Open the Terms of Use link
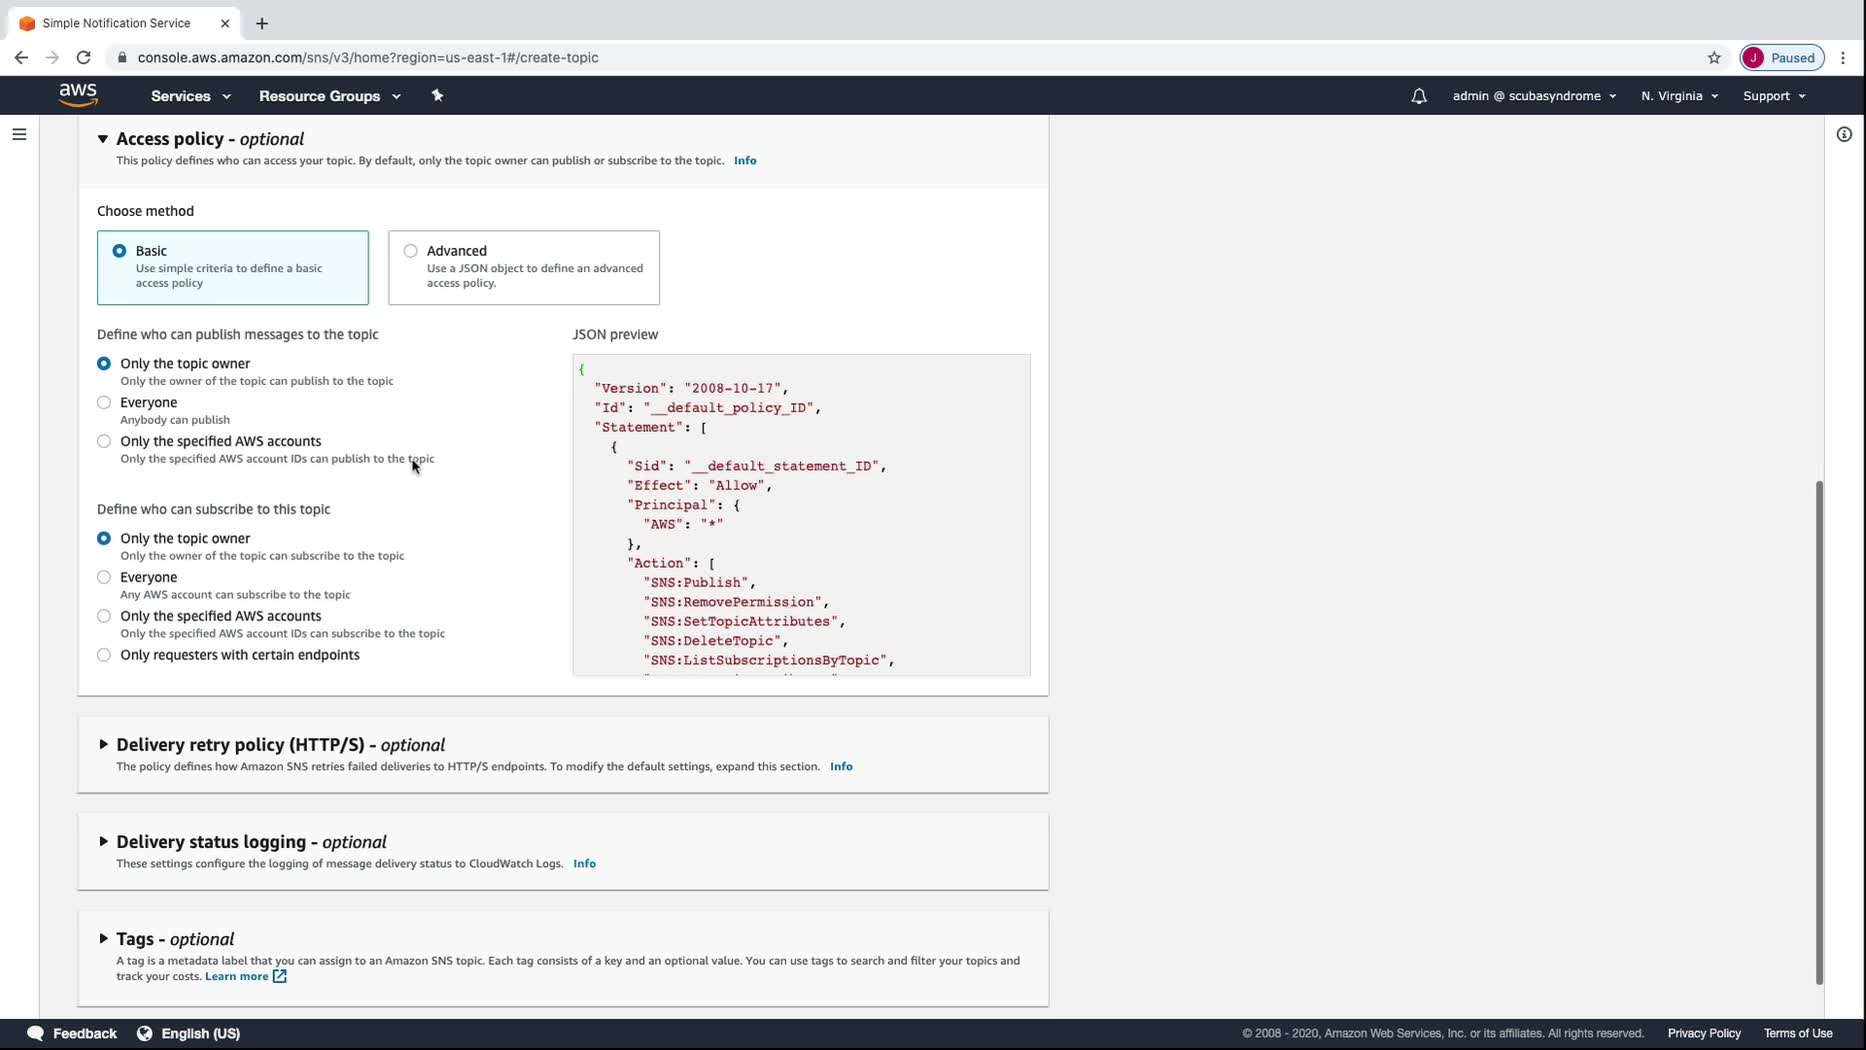Viewport: 1866px width, 1050px height. pyautogui.click(x=1798, y=1034)
